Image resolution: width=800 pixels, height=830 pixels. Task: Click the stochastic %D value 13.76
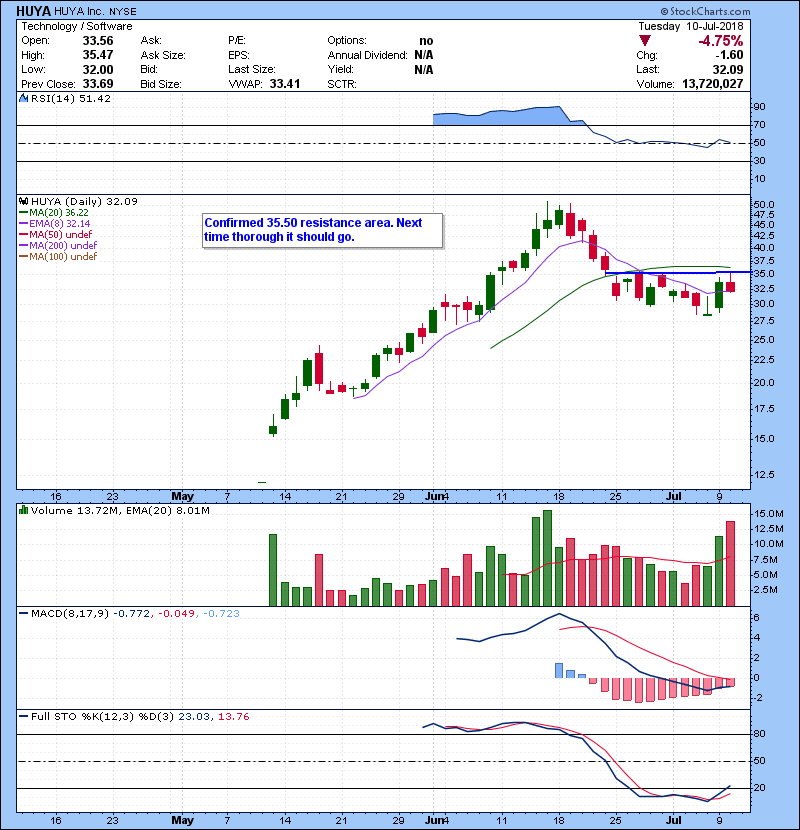tap(233, 717)
